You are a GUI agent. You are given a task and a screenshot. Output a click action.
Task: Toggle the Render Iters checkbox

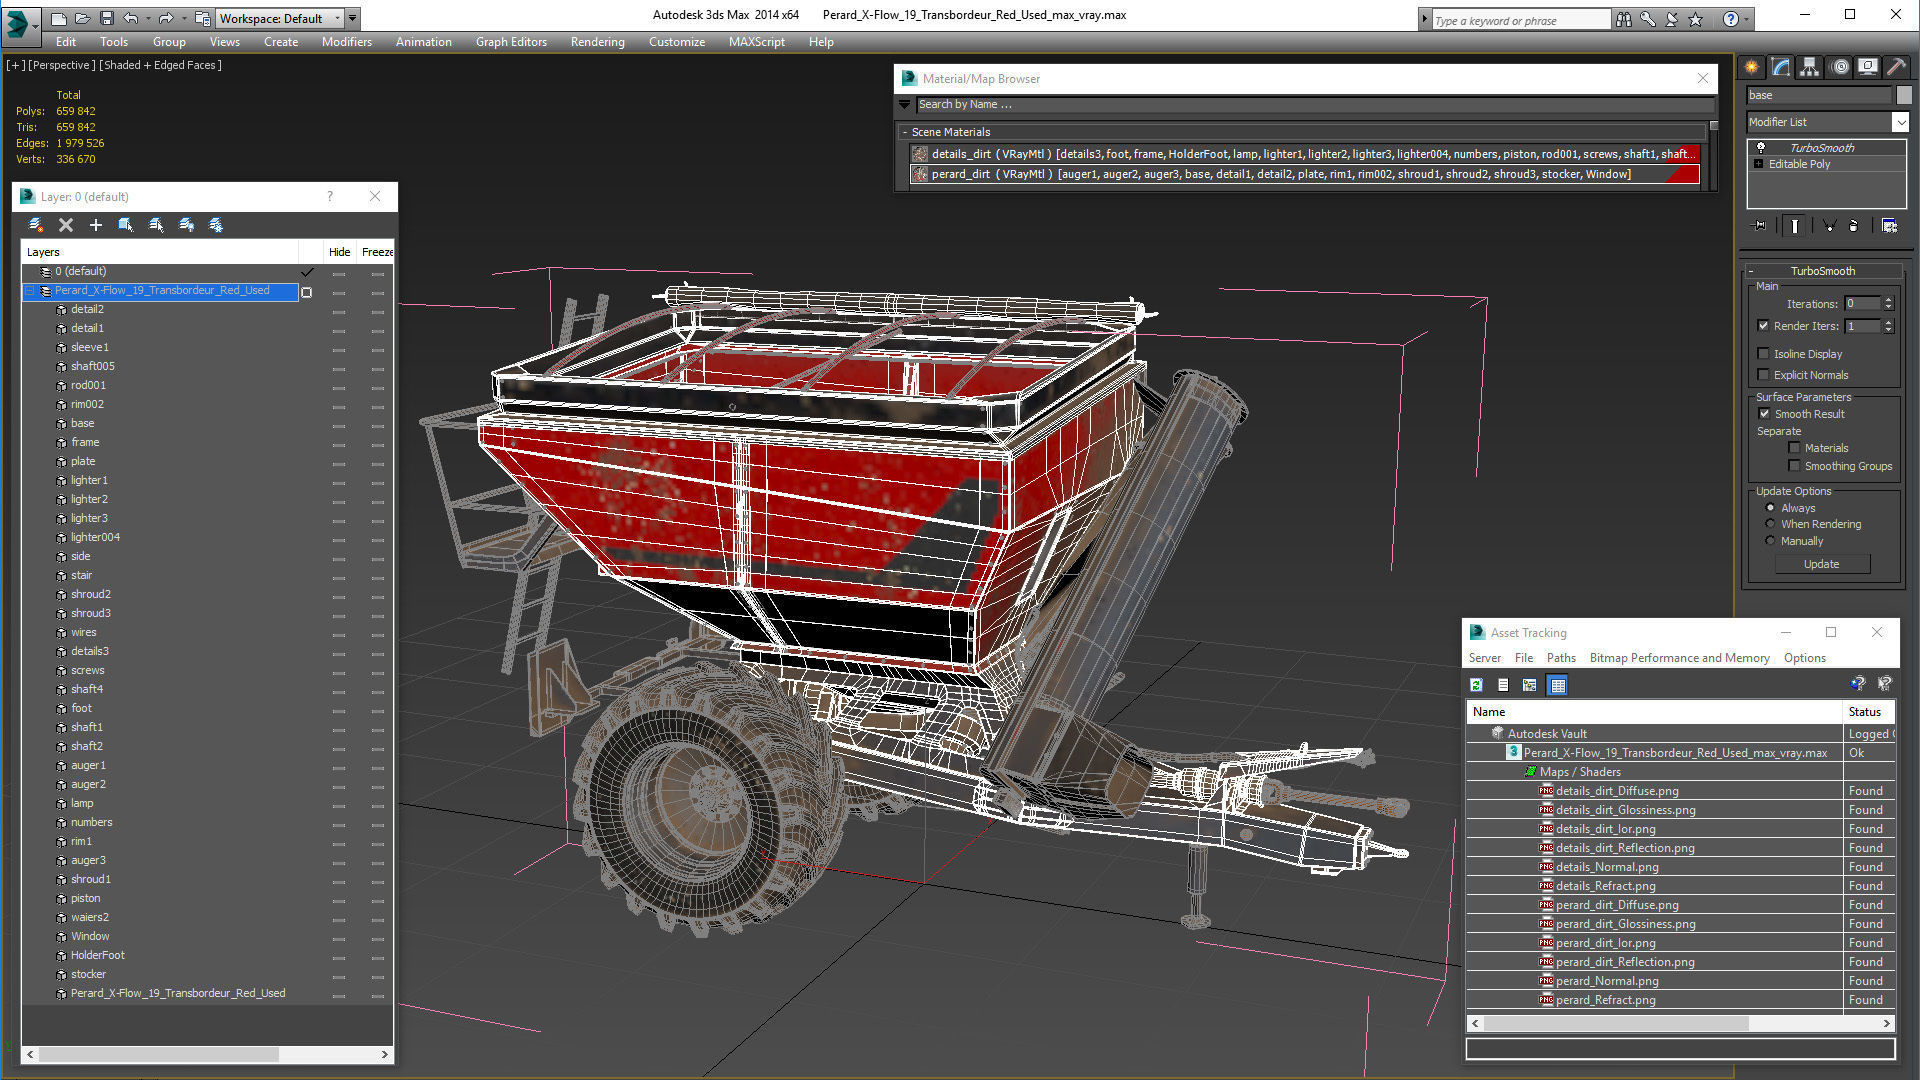(x=1763, y=326)
